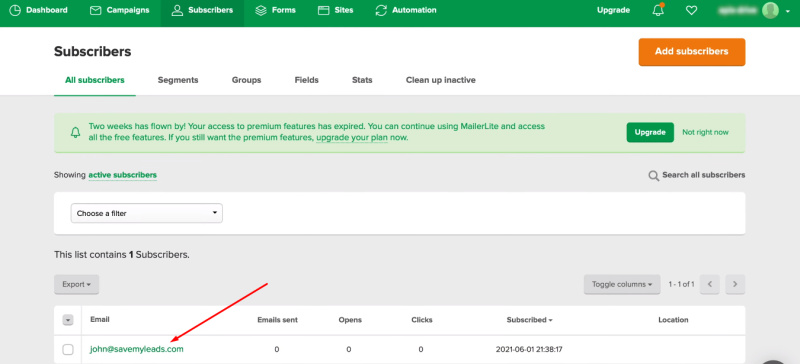Dismiss banner with Not right now
This screenshot has height=364, width=800.
705,132
